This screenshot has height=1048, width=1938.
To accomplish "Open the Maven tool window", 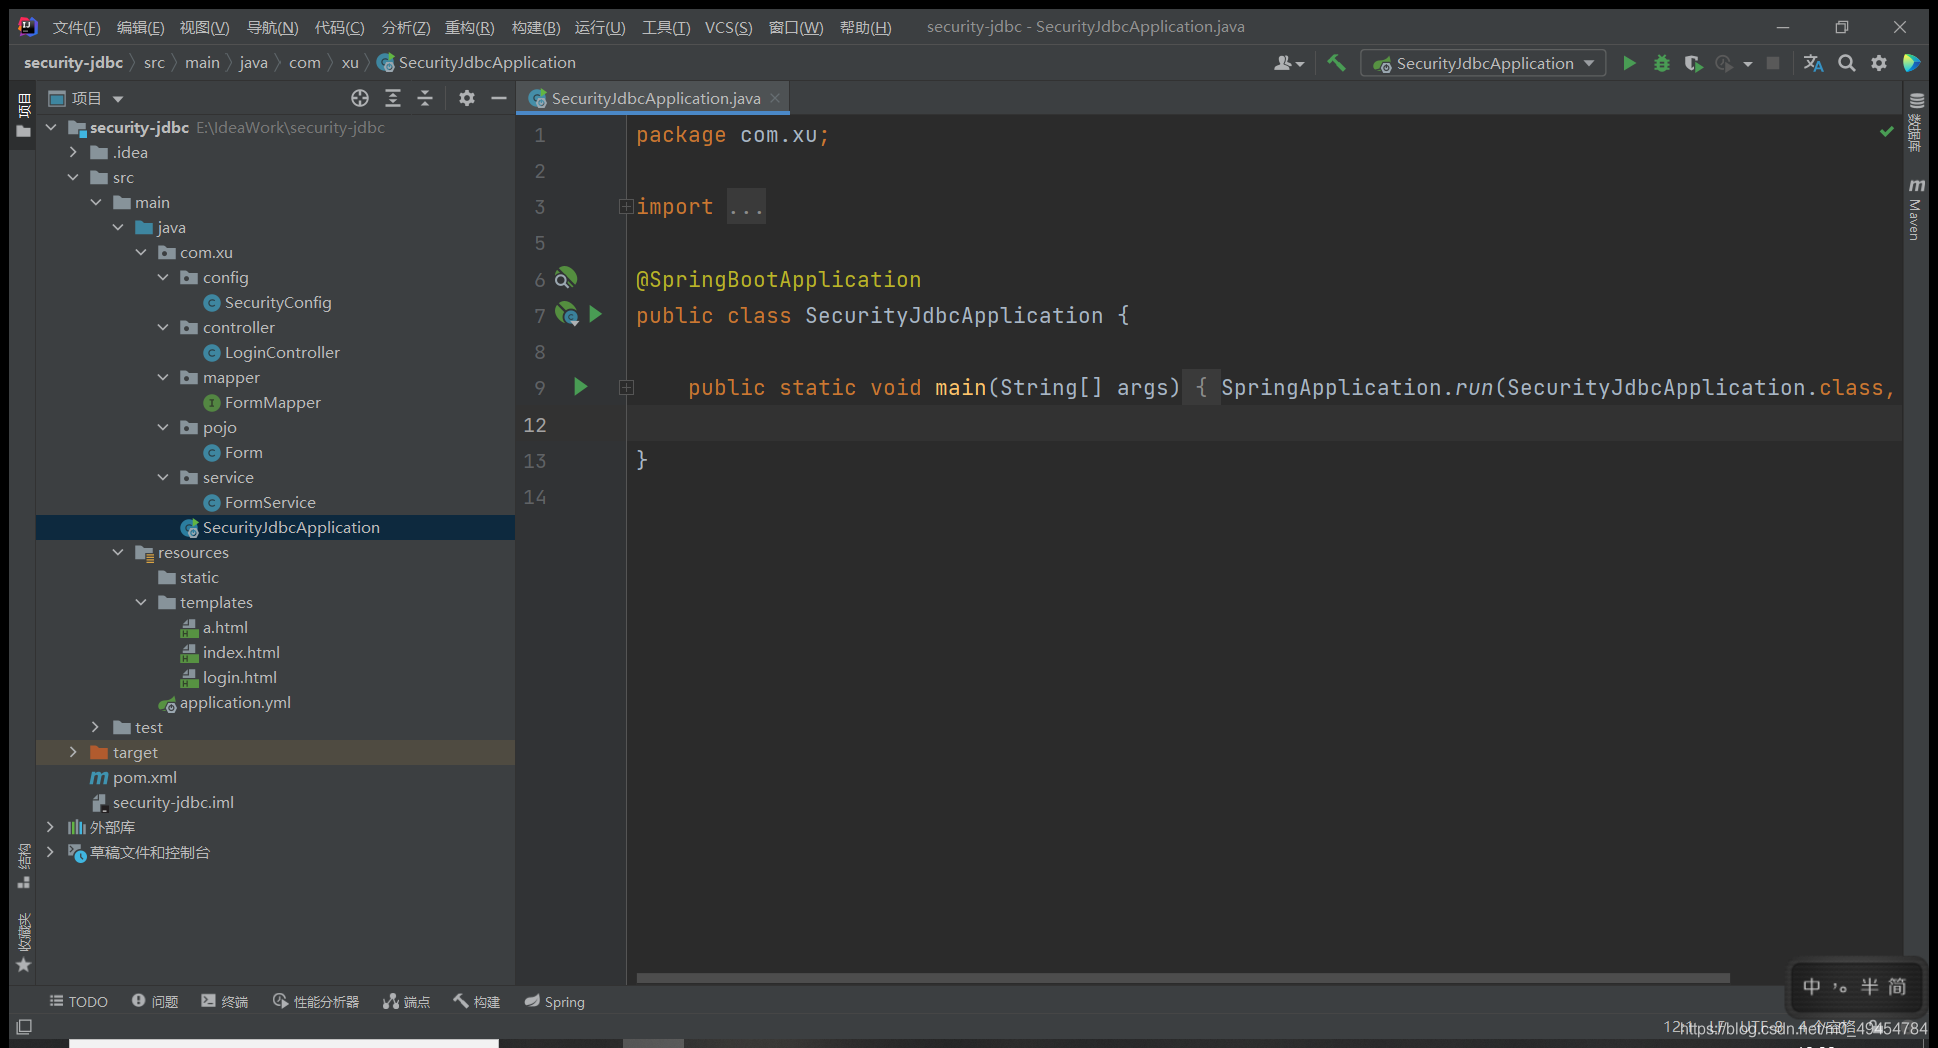I will (1915, 209).
